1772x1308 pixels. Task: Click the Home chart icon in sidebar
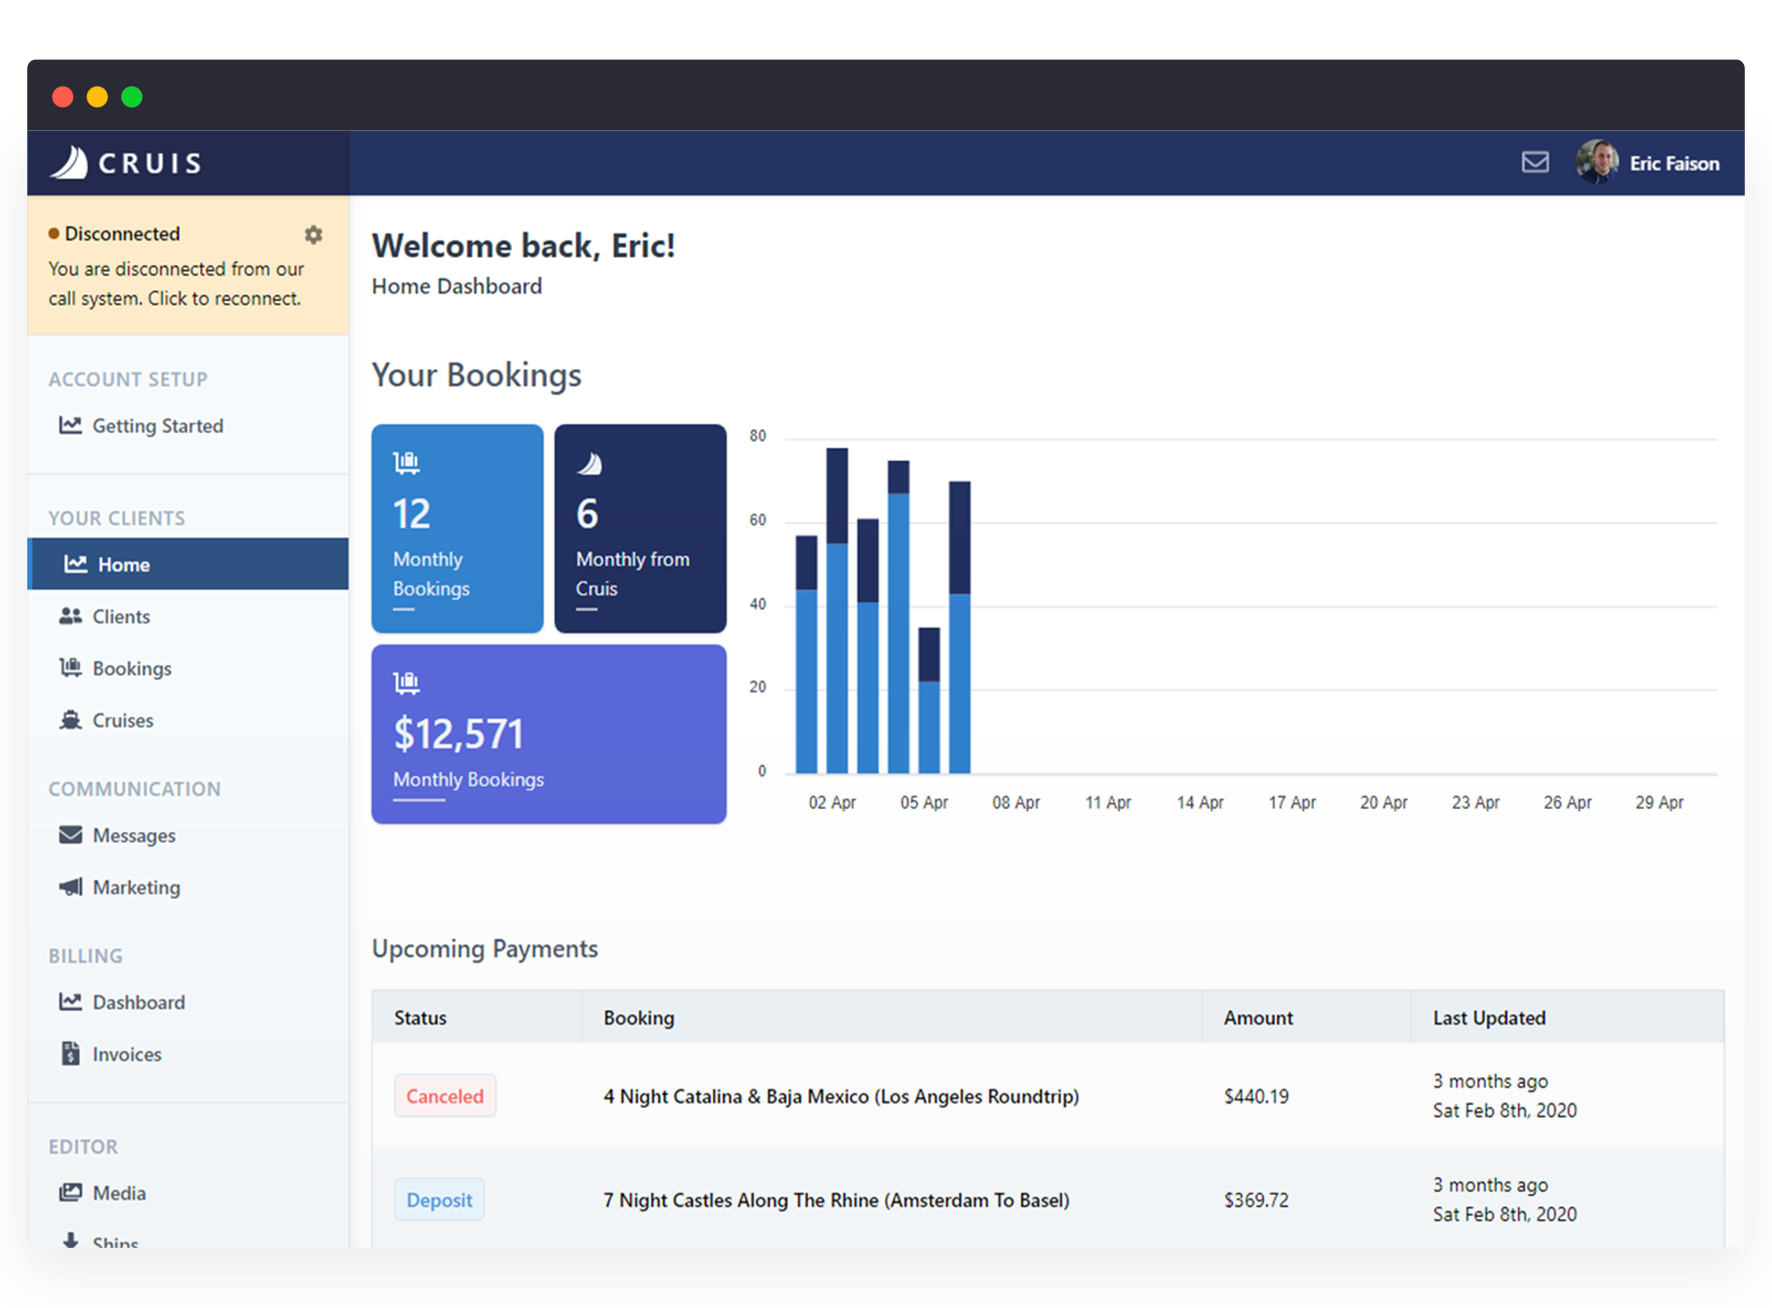76,564
